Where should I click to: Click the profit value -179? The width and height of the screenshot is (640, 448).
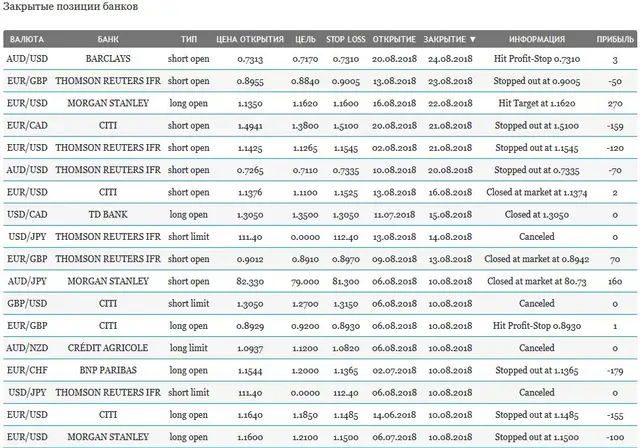coord(615,371)
